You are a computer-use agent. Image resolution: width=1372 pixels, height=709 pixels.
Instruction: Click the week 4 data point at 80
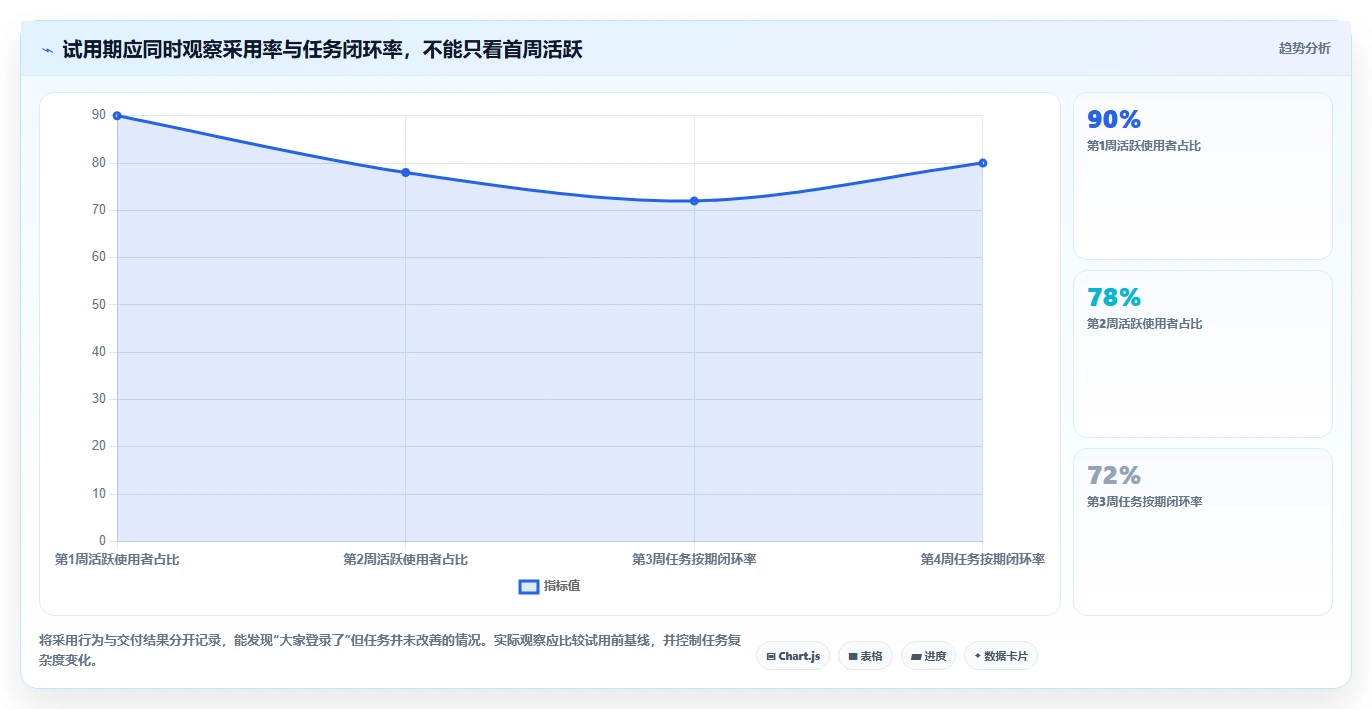(x=982, y=163)
